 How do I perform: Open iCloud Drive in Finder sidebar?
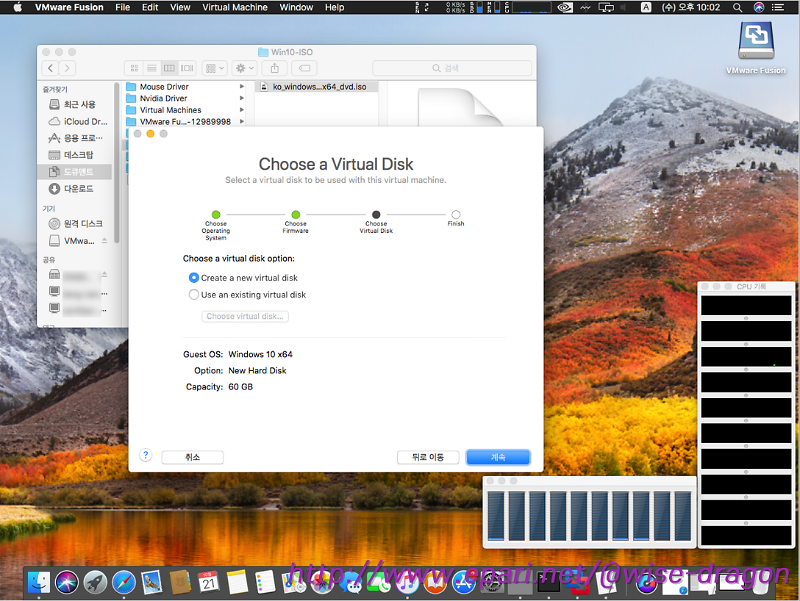(74, 121)
